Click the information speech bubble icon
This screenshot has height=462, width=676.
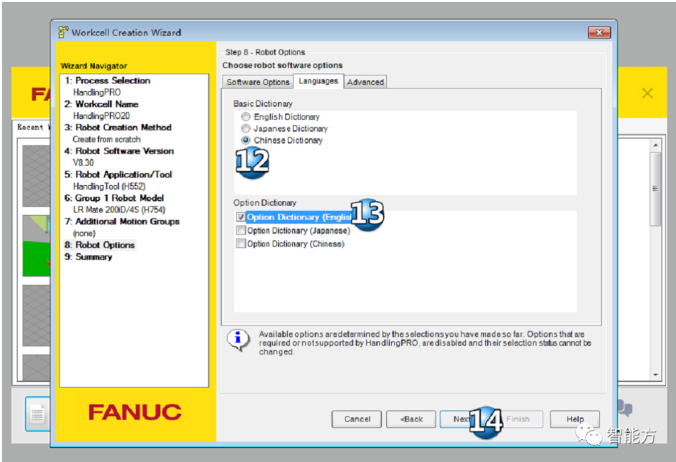238,340
